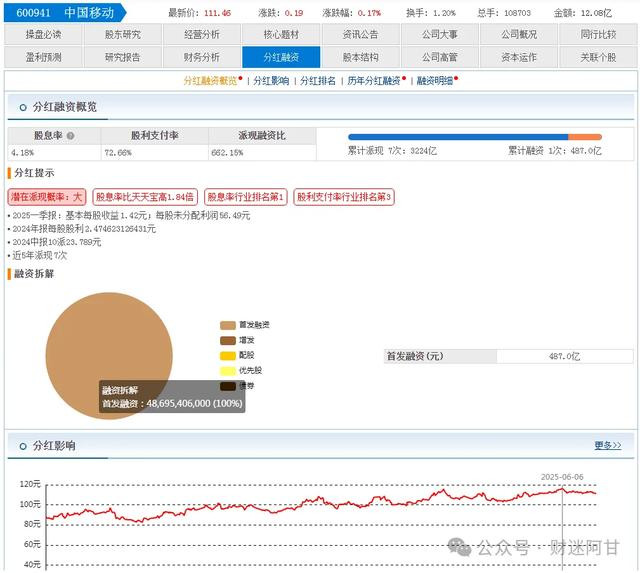Select the 公司概况 tab
The height and width of the screenshot is (573, 640).
519,34
